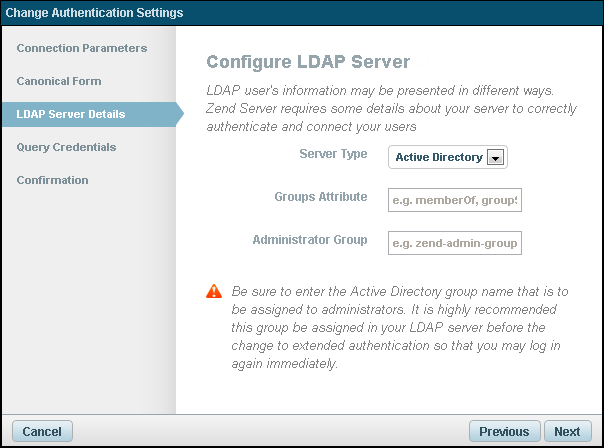Select the Canonical Form step
This screenshot has height=448, width=604.
pyautogui.click(x=59, y=81)
